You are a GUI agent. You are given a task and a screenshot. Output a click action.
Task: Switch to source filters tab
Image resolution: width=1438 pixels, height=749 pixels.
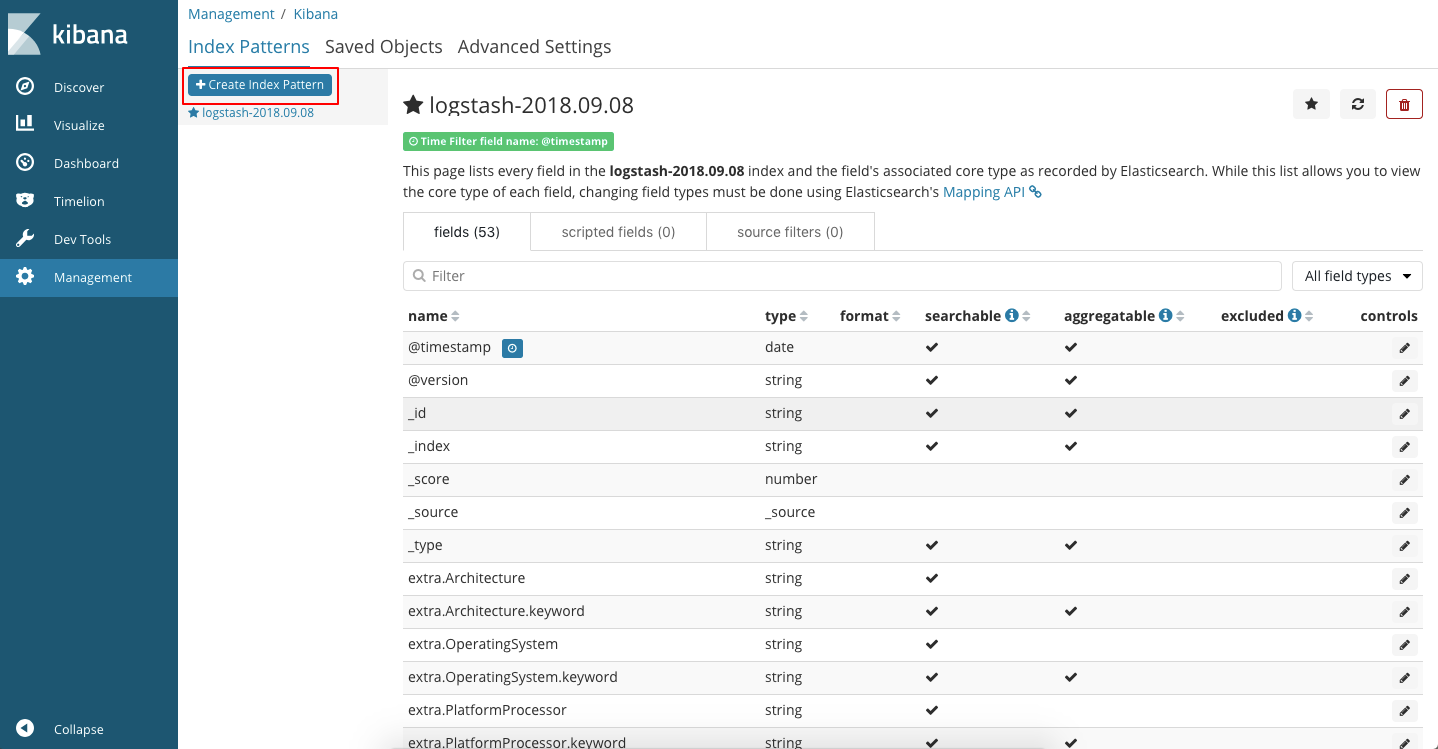789,232
